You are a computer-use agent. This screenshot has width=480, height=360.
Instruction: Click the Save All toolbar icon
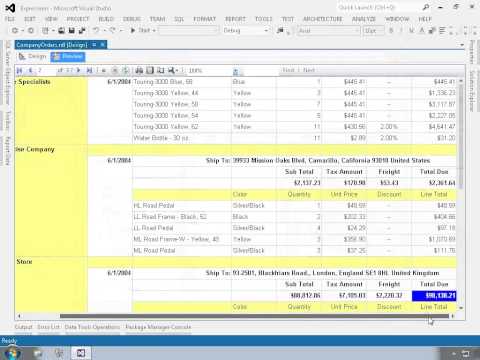pyautogui.click(x=82, y=31)
